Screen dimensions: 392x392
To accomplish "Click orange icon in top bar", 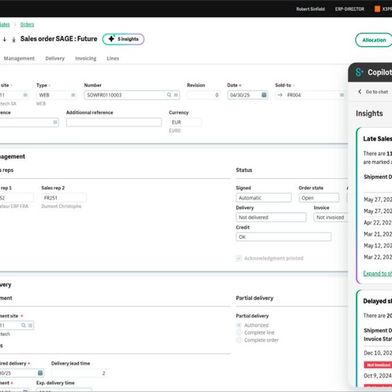I will tap(377, 9).
